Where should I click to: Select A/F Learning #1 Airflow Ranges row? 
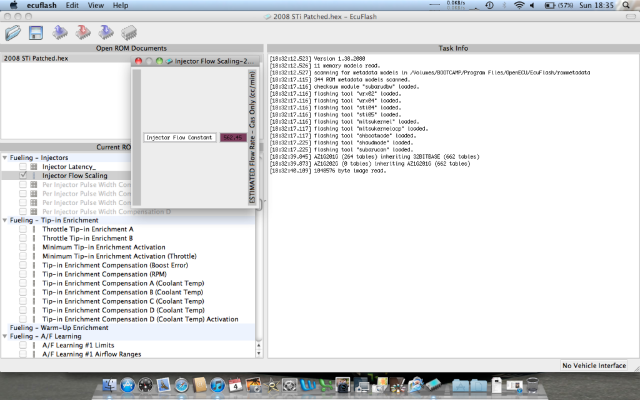(x=91, y=354)
